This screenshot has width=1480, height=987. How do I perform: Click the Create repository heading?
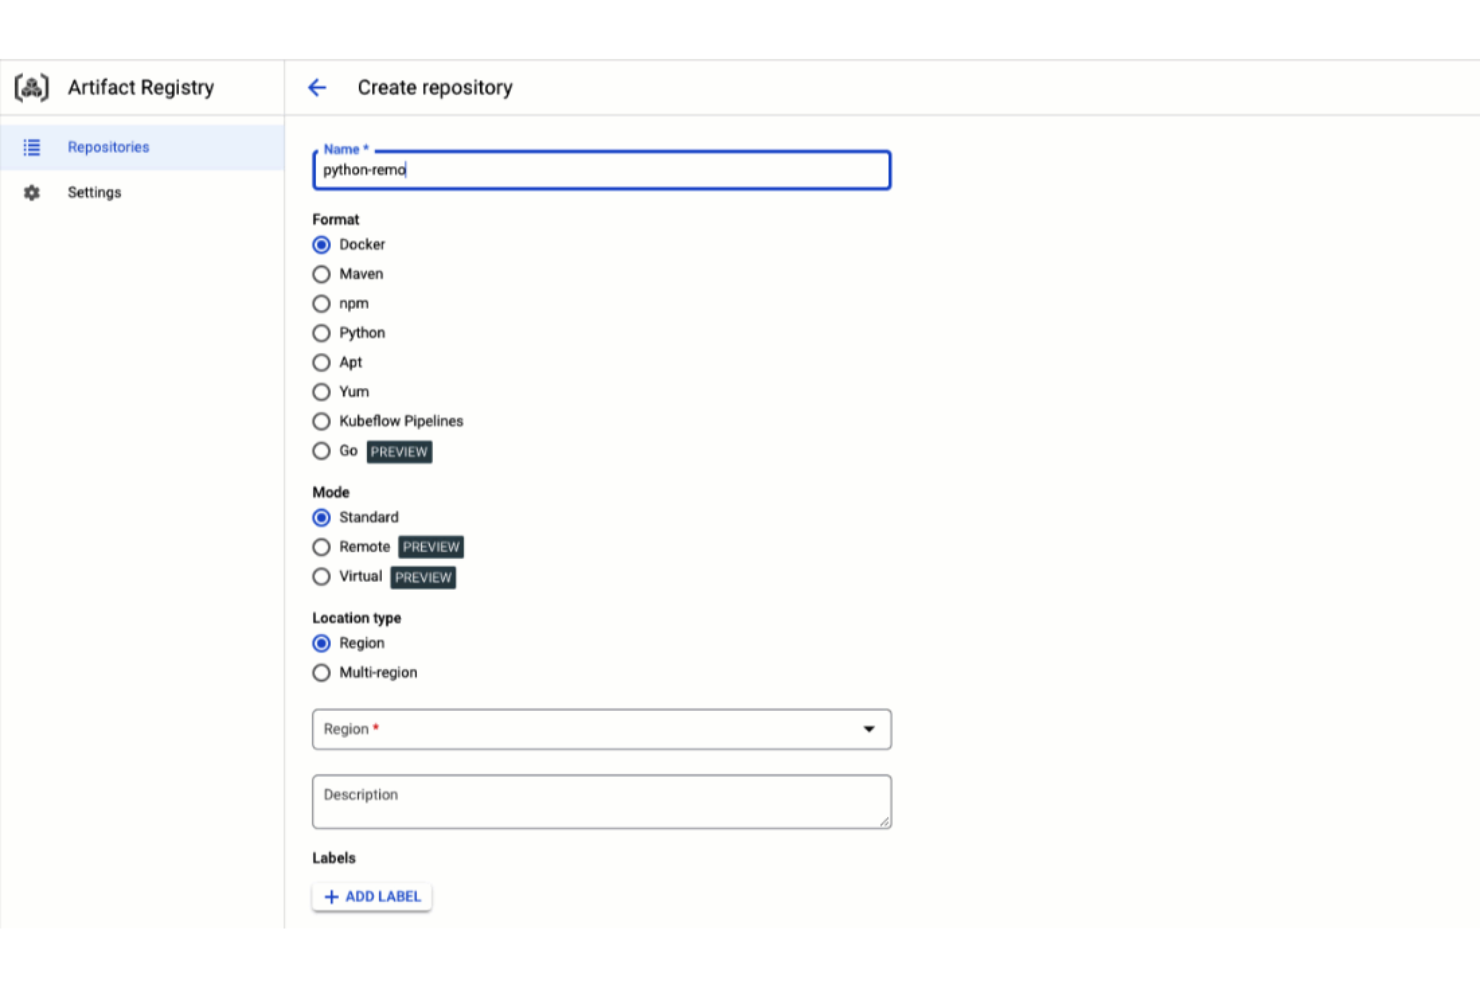[435, 88]
